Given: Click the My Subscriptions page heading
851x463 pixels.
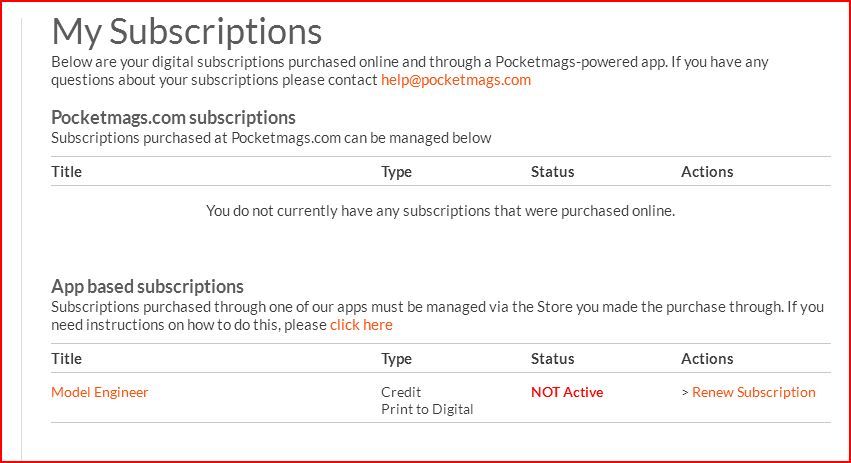Looking at the screenshot, I should (187, 32).
